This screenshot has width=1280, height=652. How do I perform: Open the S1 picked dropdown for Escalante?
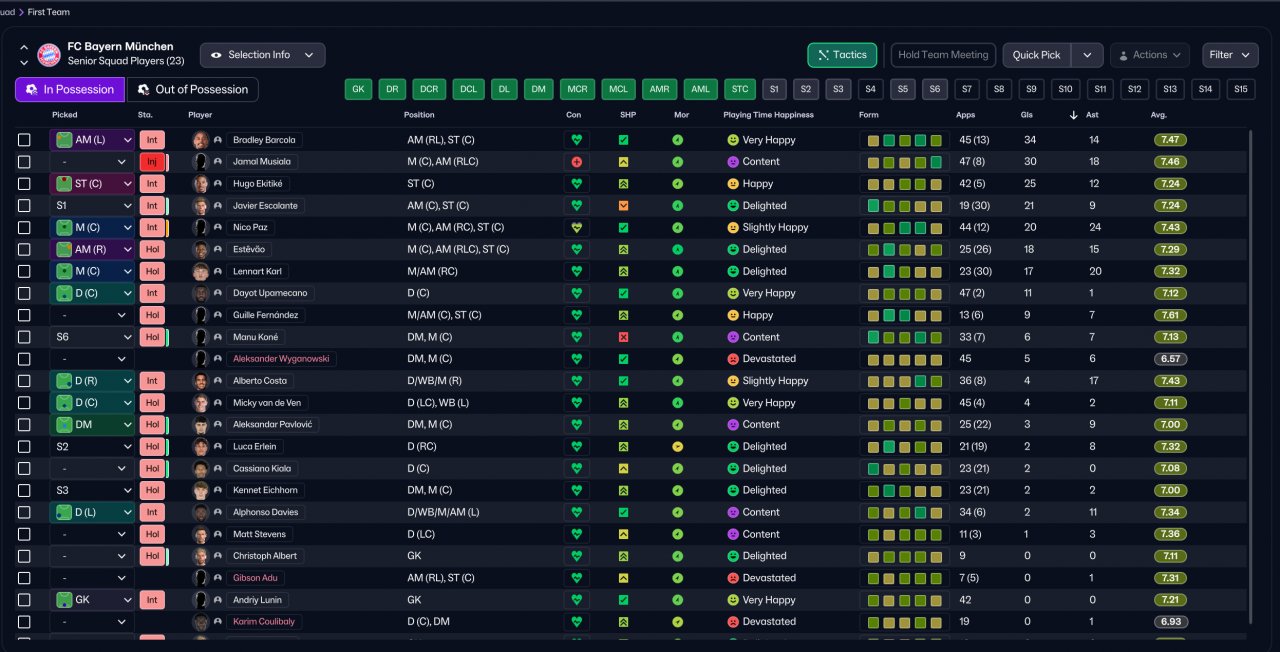[92, 206]
